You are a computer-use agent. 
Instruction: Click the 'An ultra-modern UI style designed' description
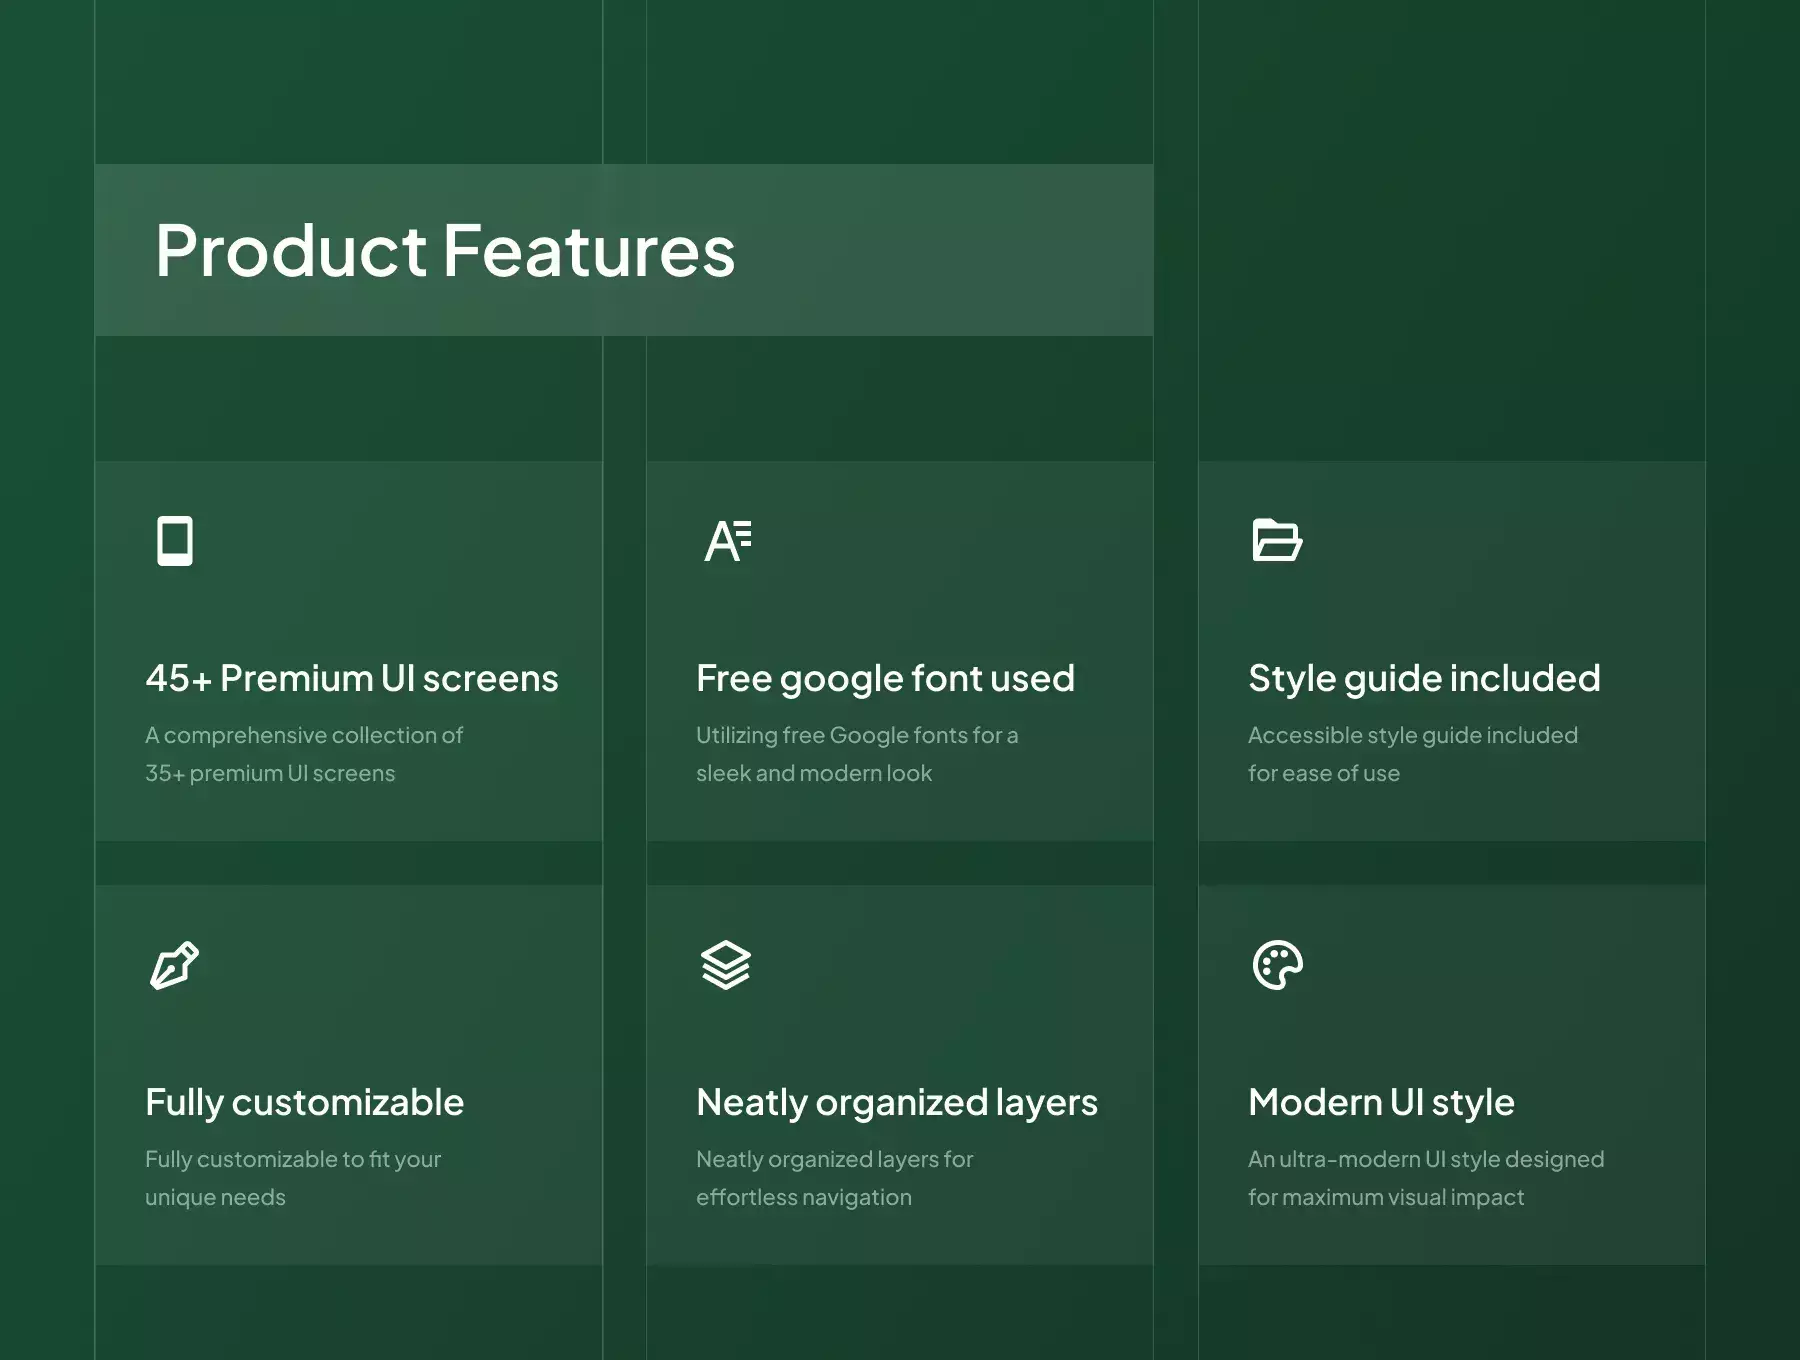click(x=1425, y=1159)
